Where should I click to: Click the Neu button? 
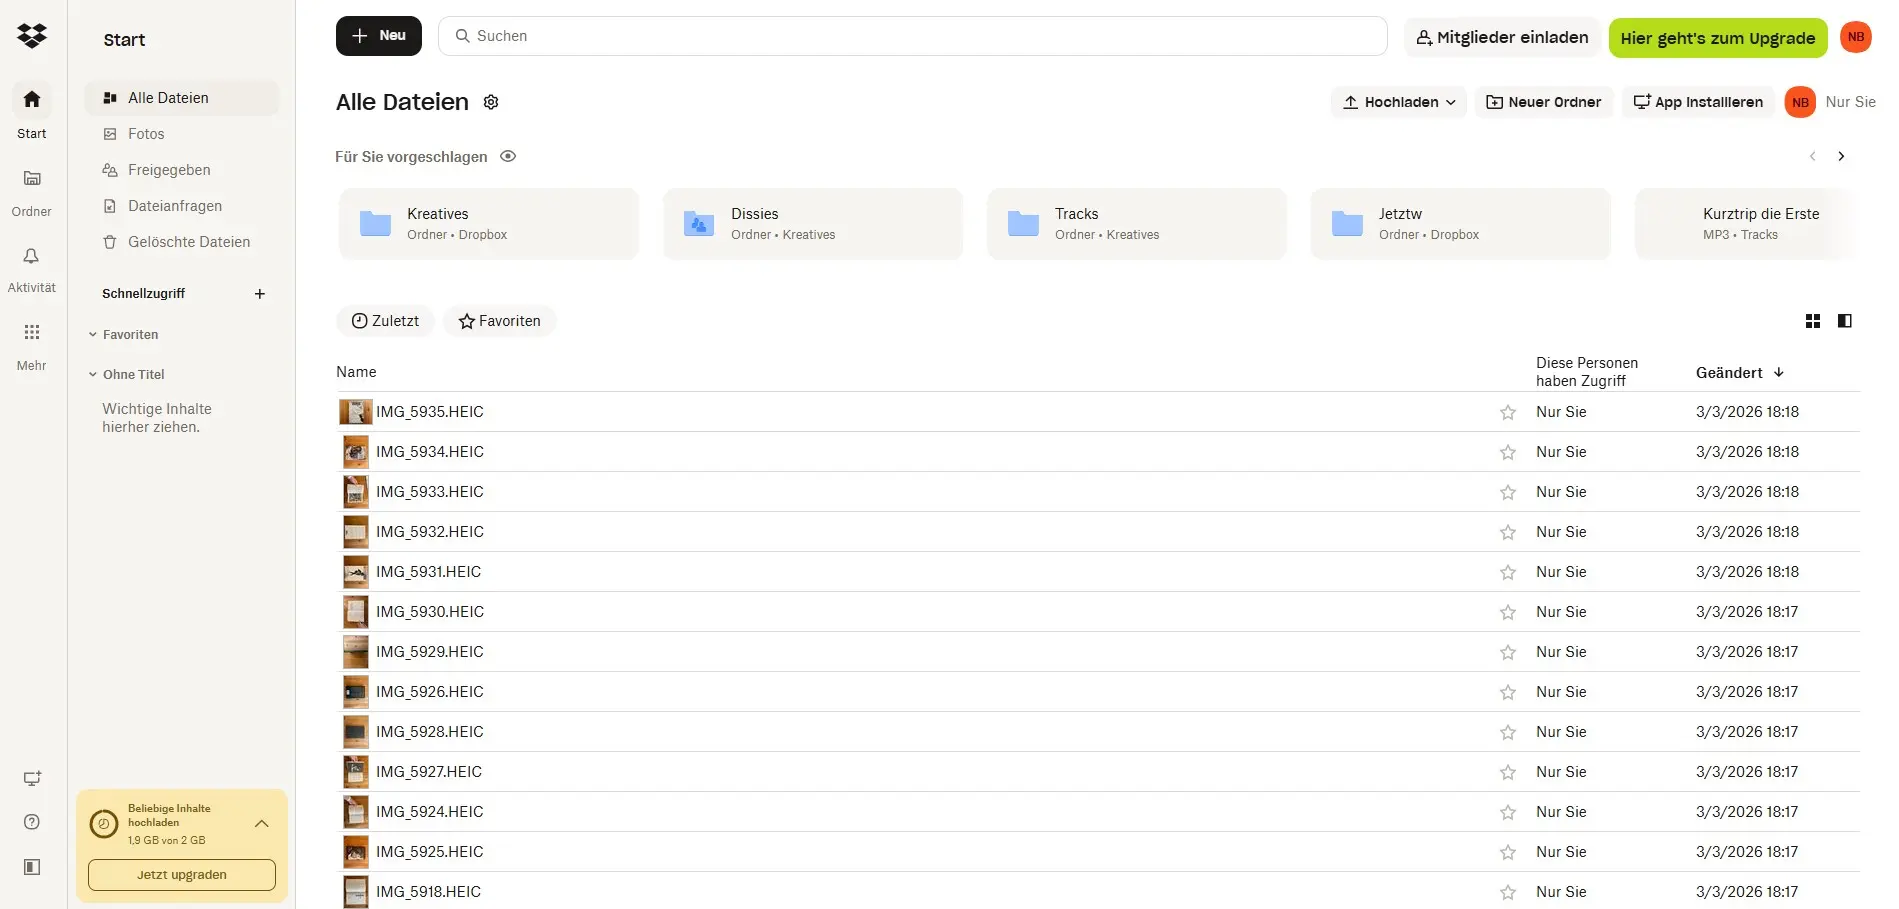point(378,35)
